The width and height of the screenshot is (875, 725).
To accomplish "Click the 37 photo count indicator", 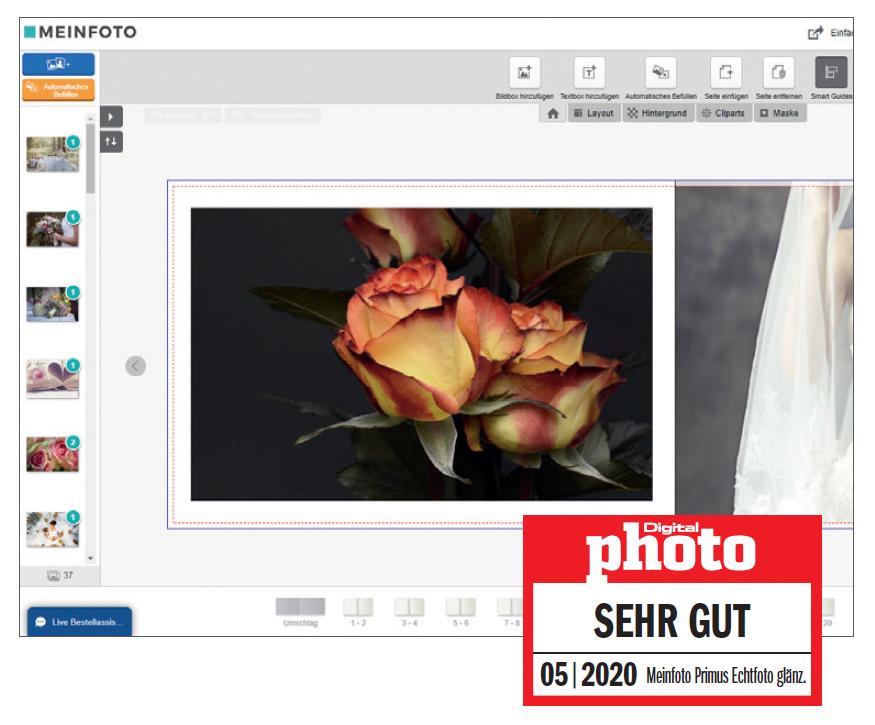I will click(x=60, y=575).
